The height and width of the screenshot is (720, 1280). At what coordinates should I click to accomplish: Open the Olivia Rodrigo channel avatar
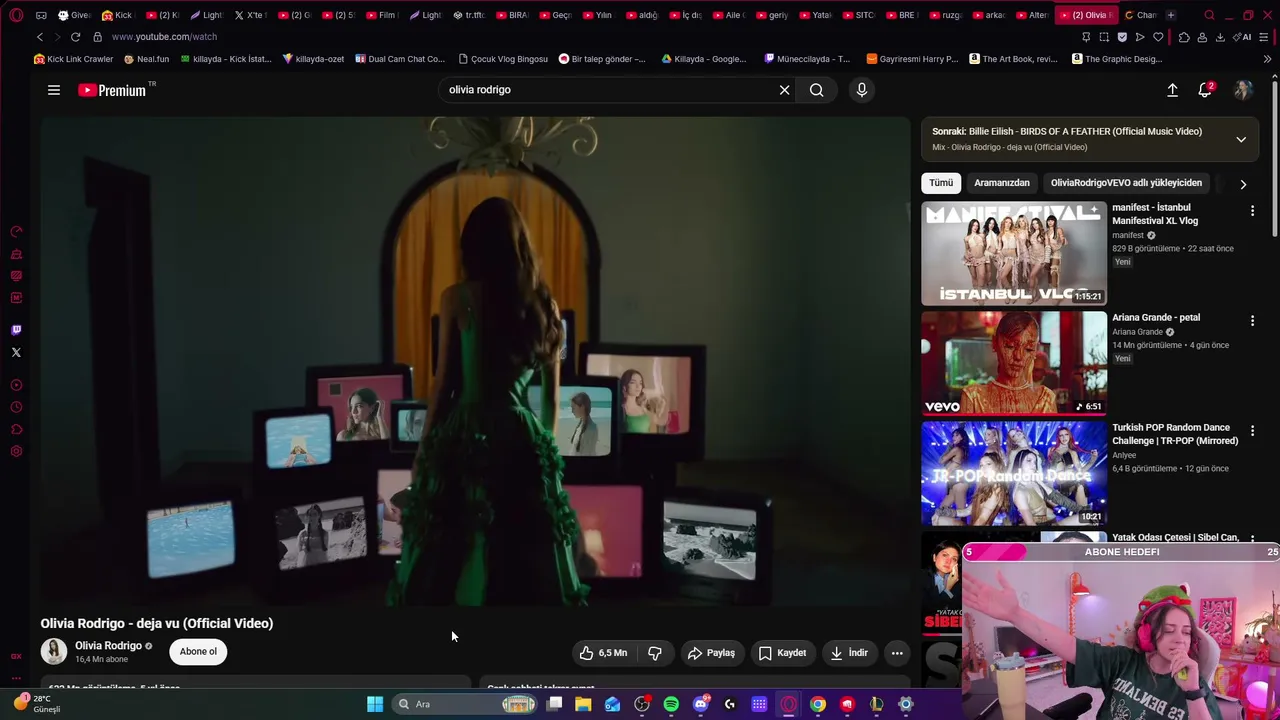(x=54, y=651)
